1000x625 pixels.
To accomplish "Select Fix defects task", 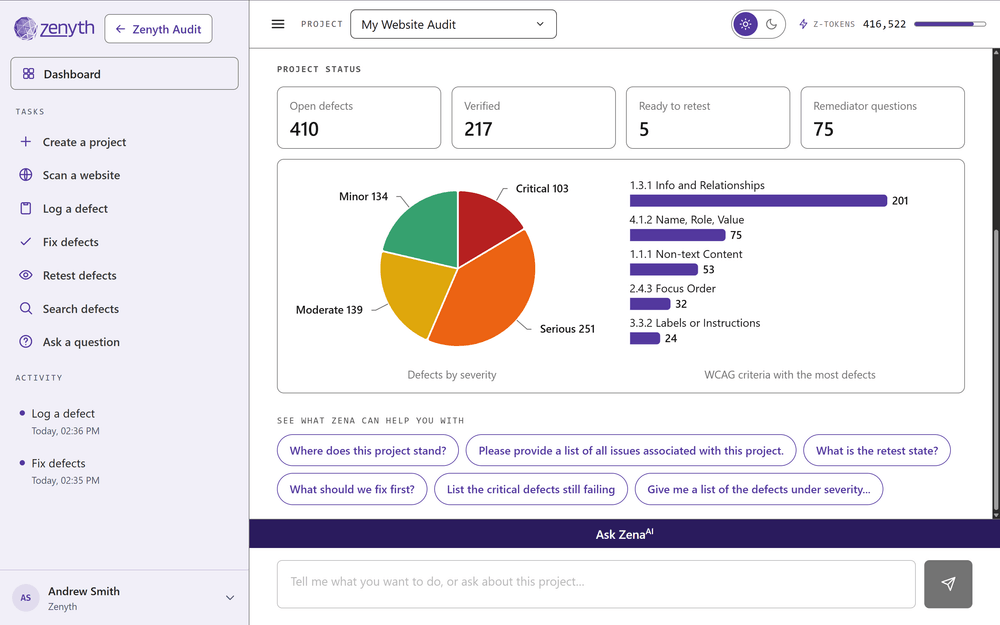I will pos(70,242).
